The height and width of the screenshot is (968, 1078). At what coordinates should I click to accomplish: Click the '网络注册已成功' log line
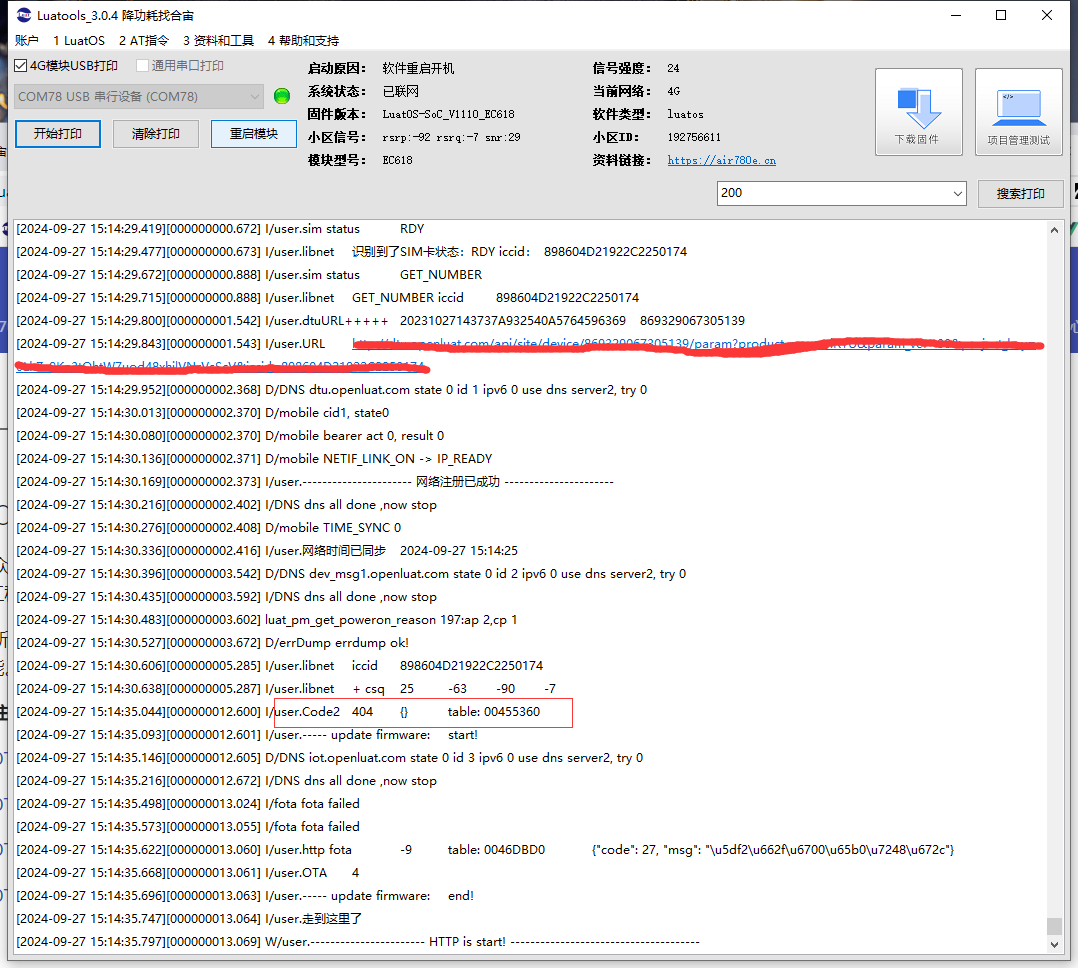(x=315, y=482)
